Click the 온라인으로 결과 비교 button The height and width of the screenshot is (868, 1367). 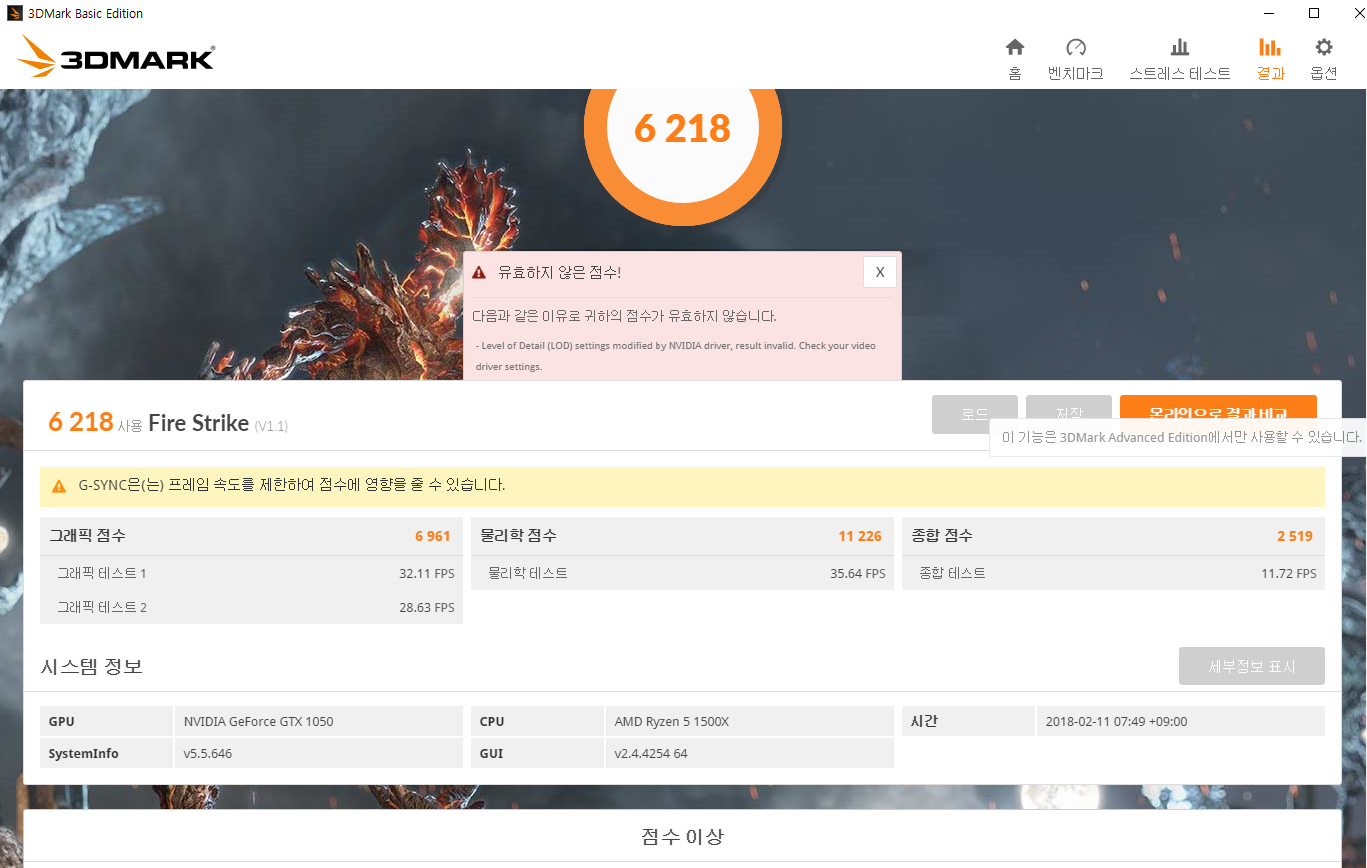1218,407
